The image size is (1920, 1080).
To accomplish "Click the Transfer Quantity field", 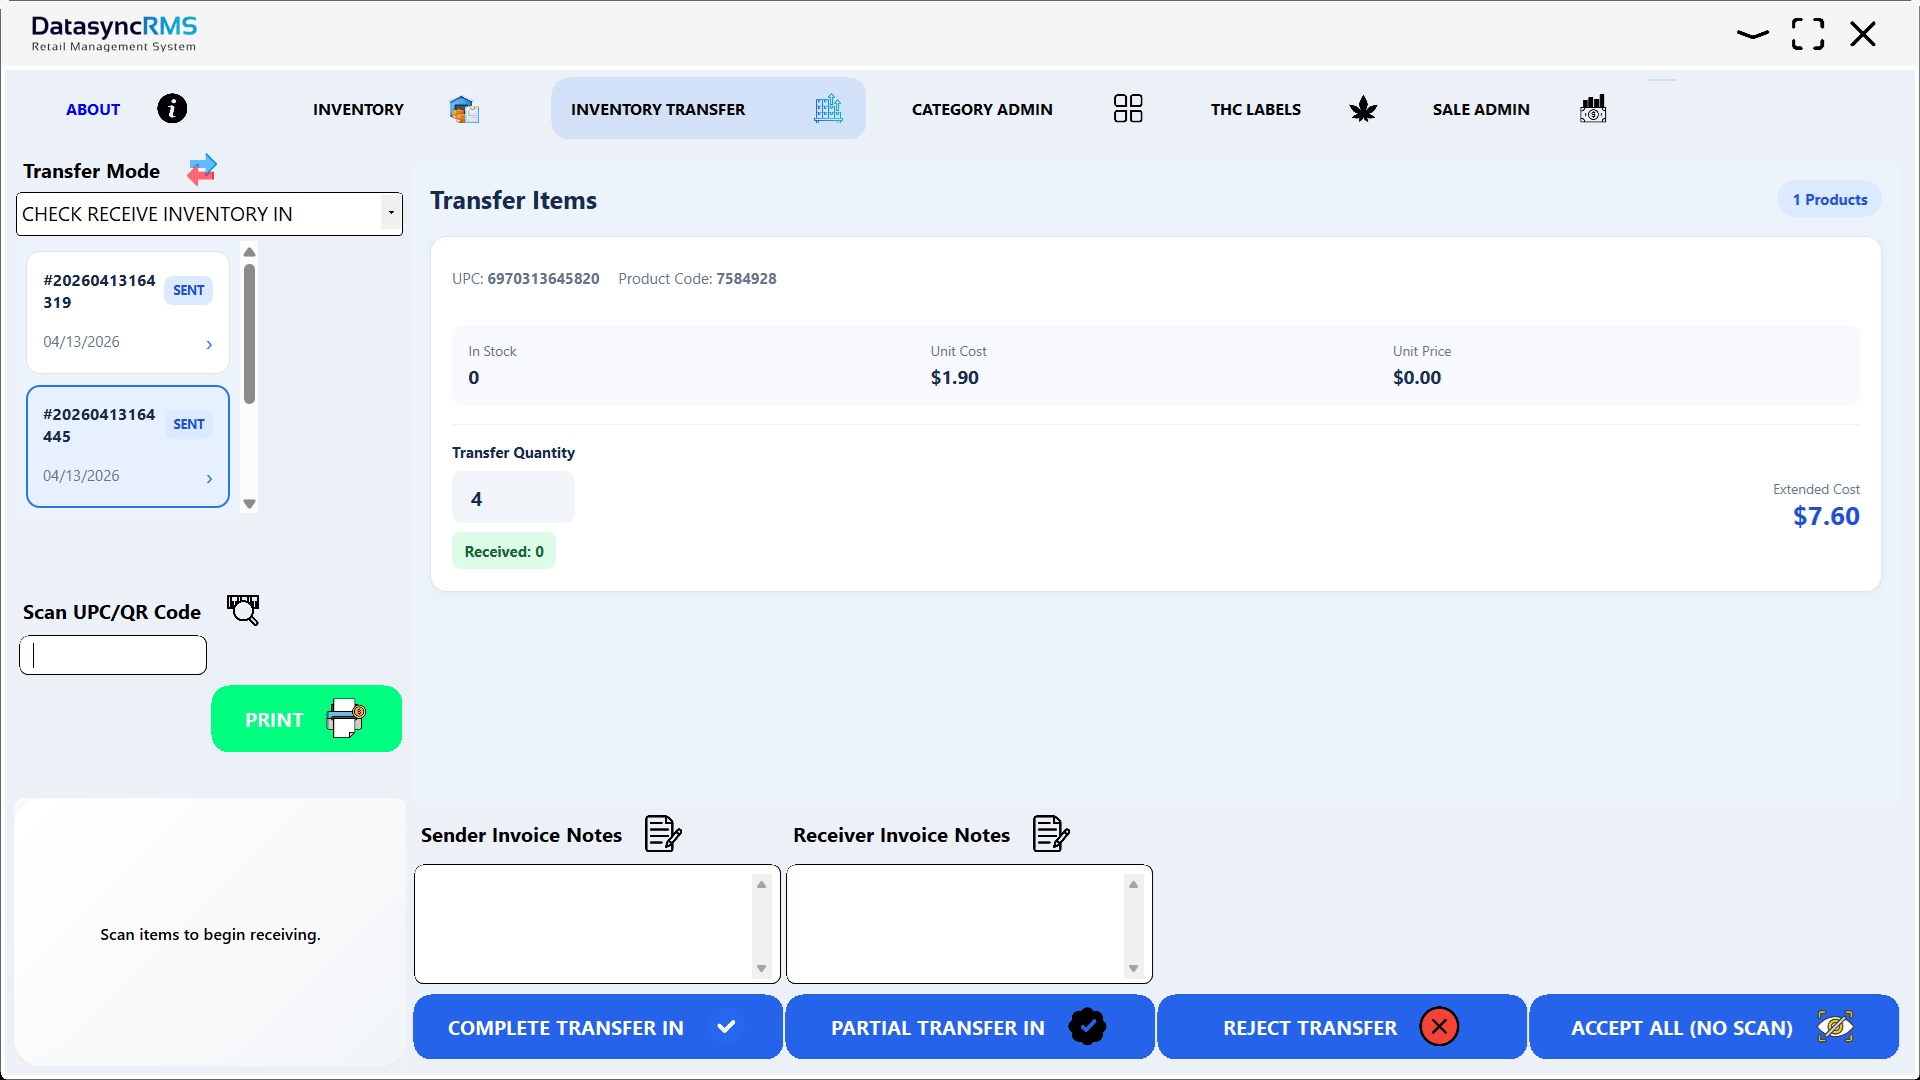I will tap(513, 498).
